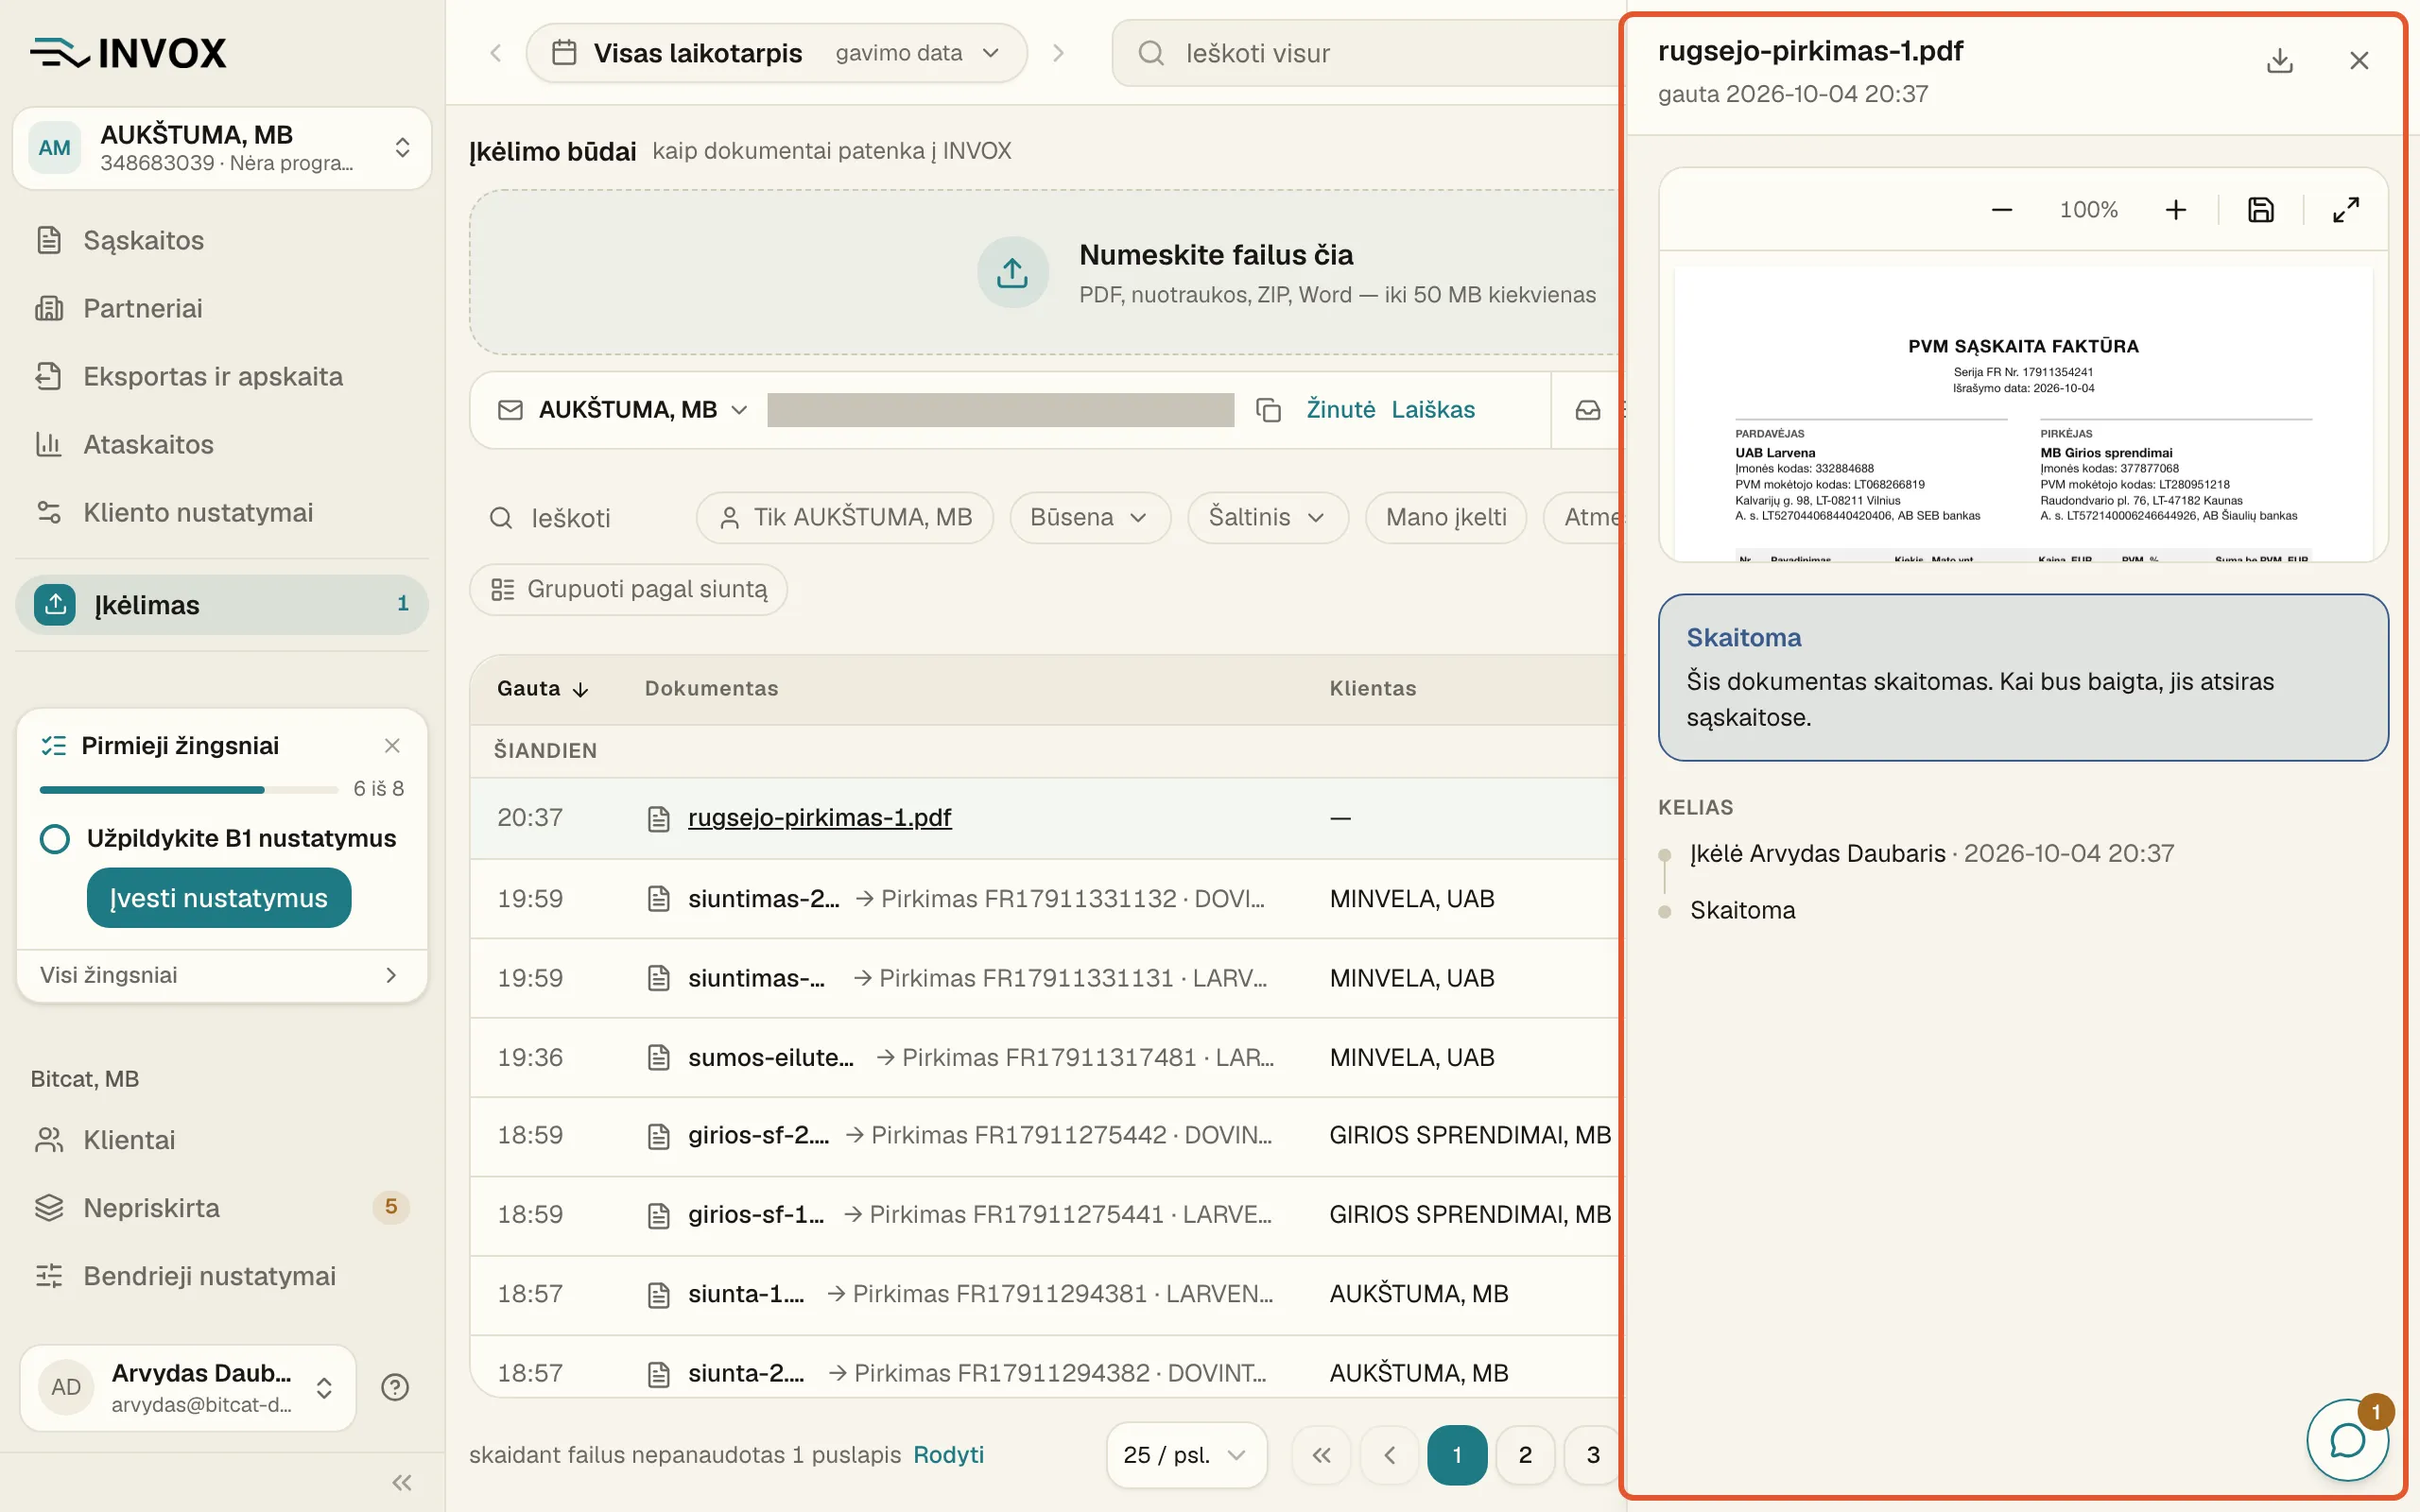This screenshot has width=2420, height=1512.
Task: Close the rugsejo-pirkimas-1.pdf preview panel
Action: [2359, 61]
